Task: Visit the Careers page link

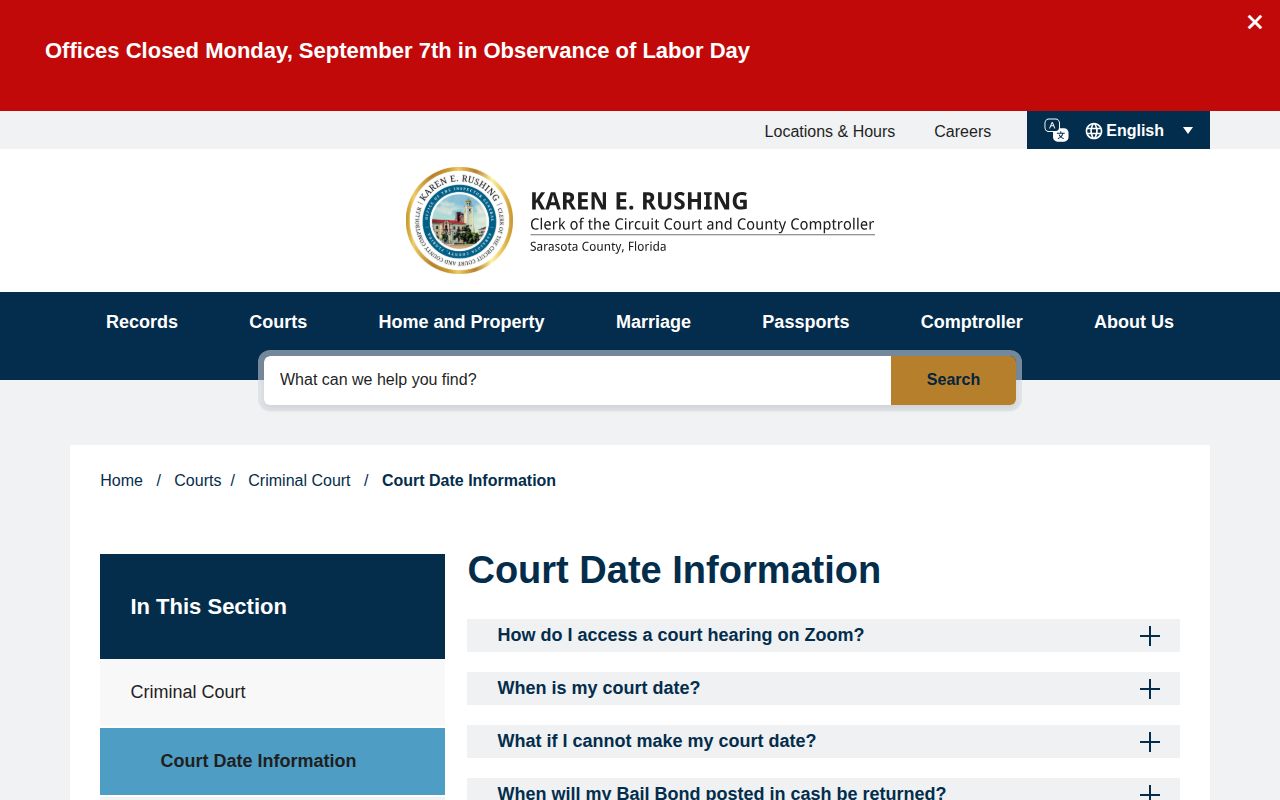Action: coord(962,131)
